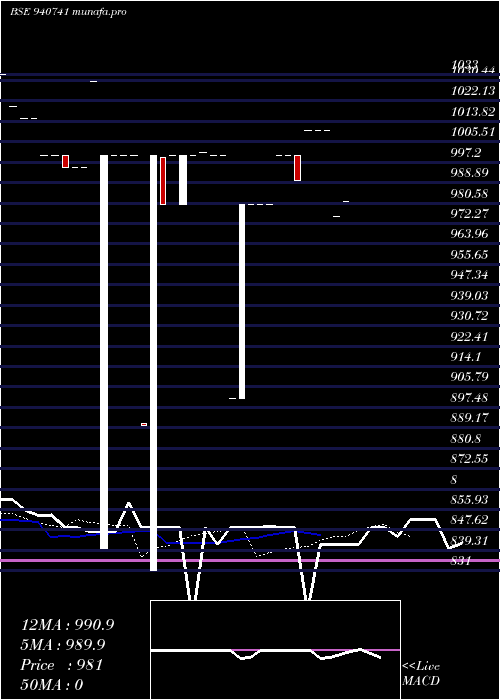The height and width of the screenshot is (700, 500).
Task: Click the 855.93 price axis label
Action: (x=469, y=500)
